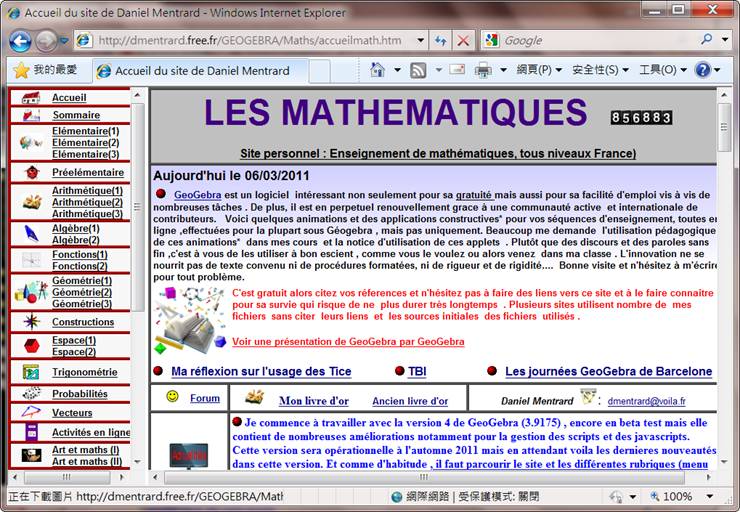This screenshot has height=512, width=740.
Task: Click the blue Help question mark icon
Action: [703, 70]
